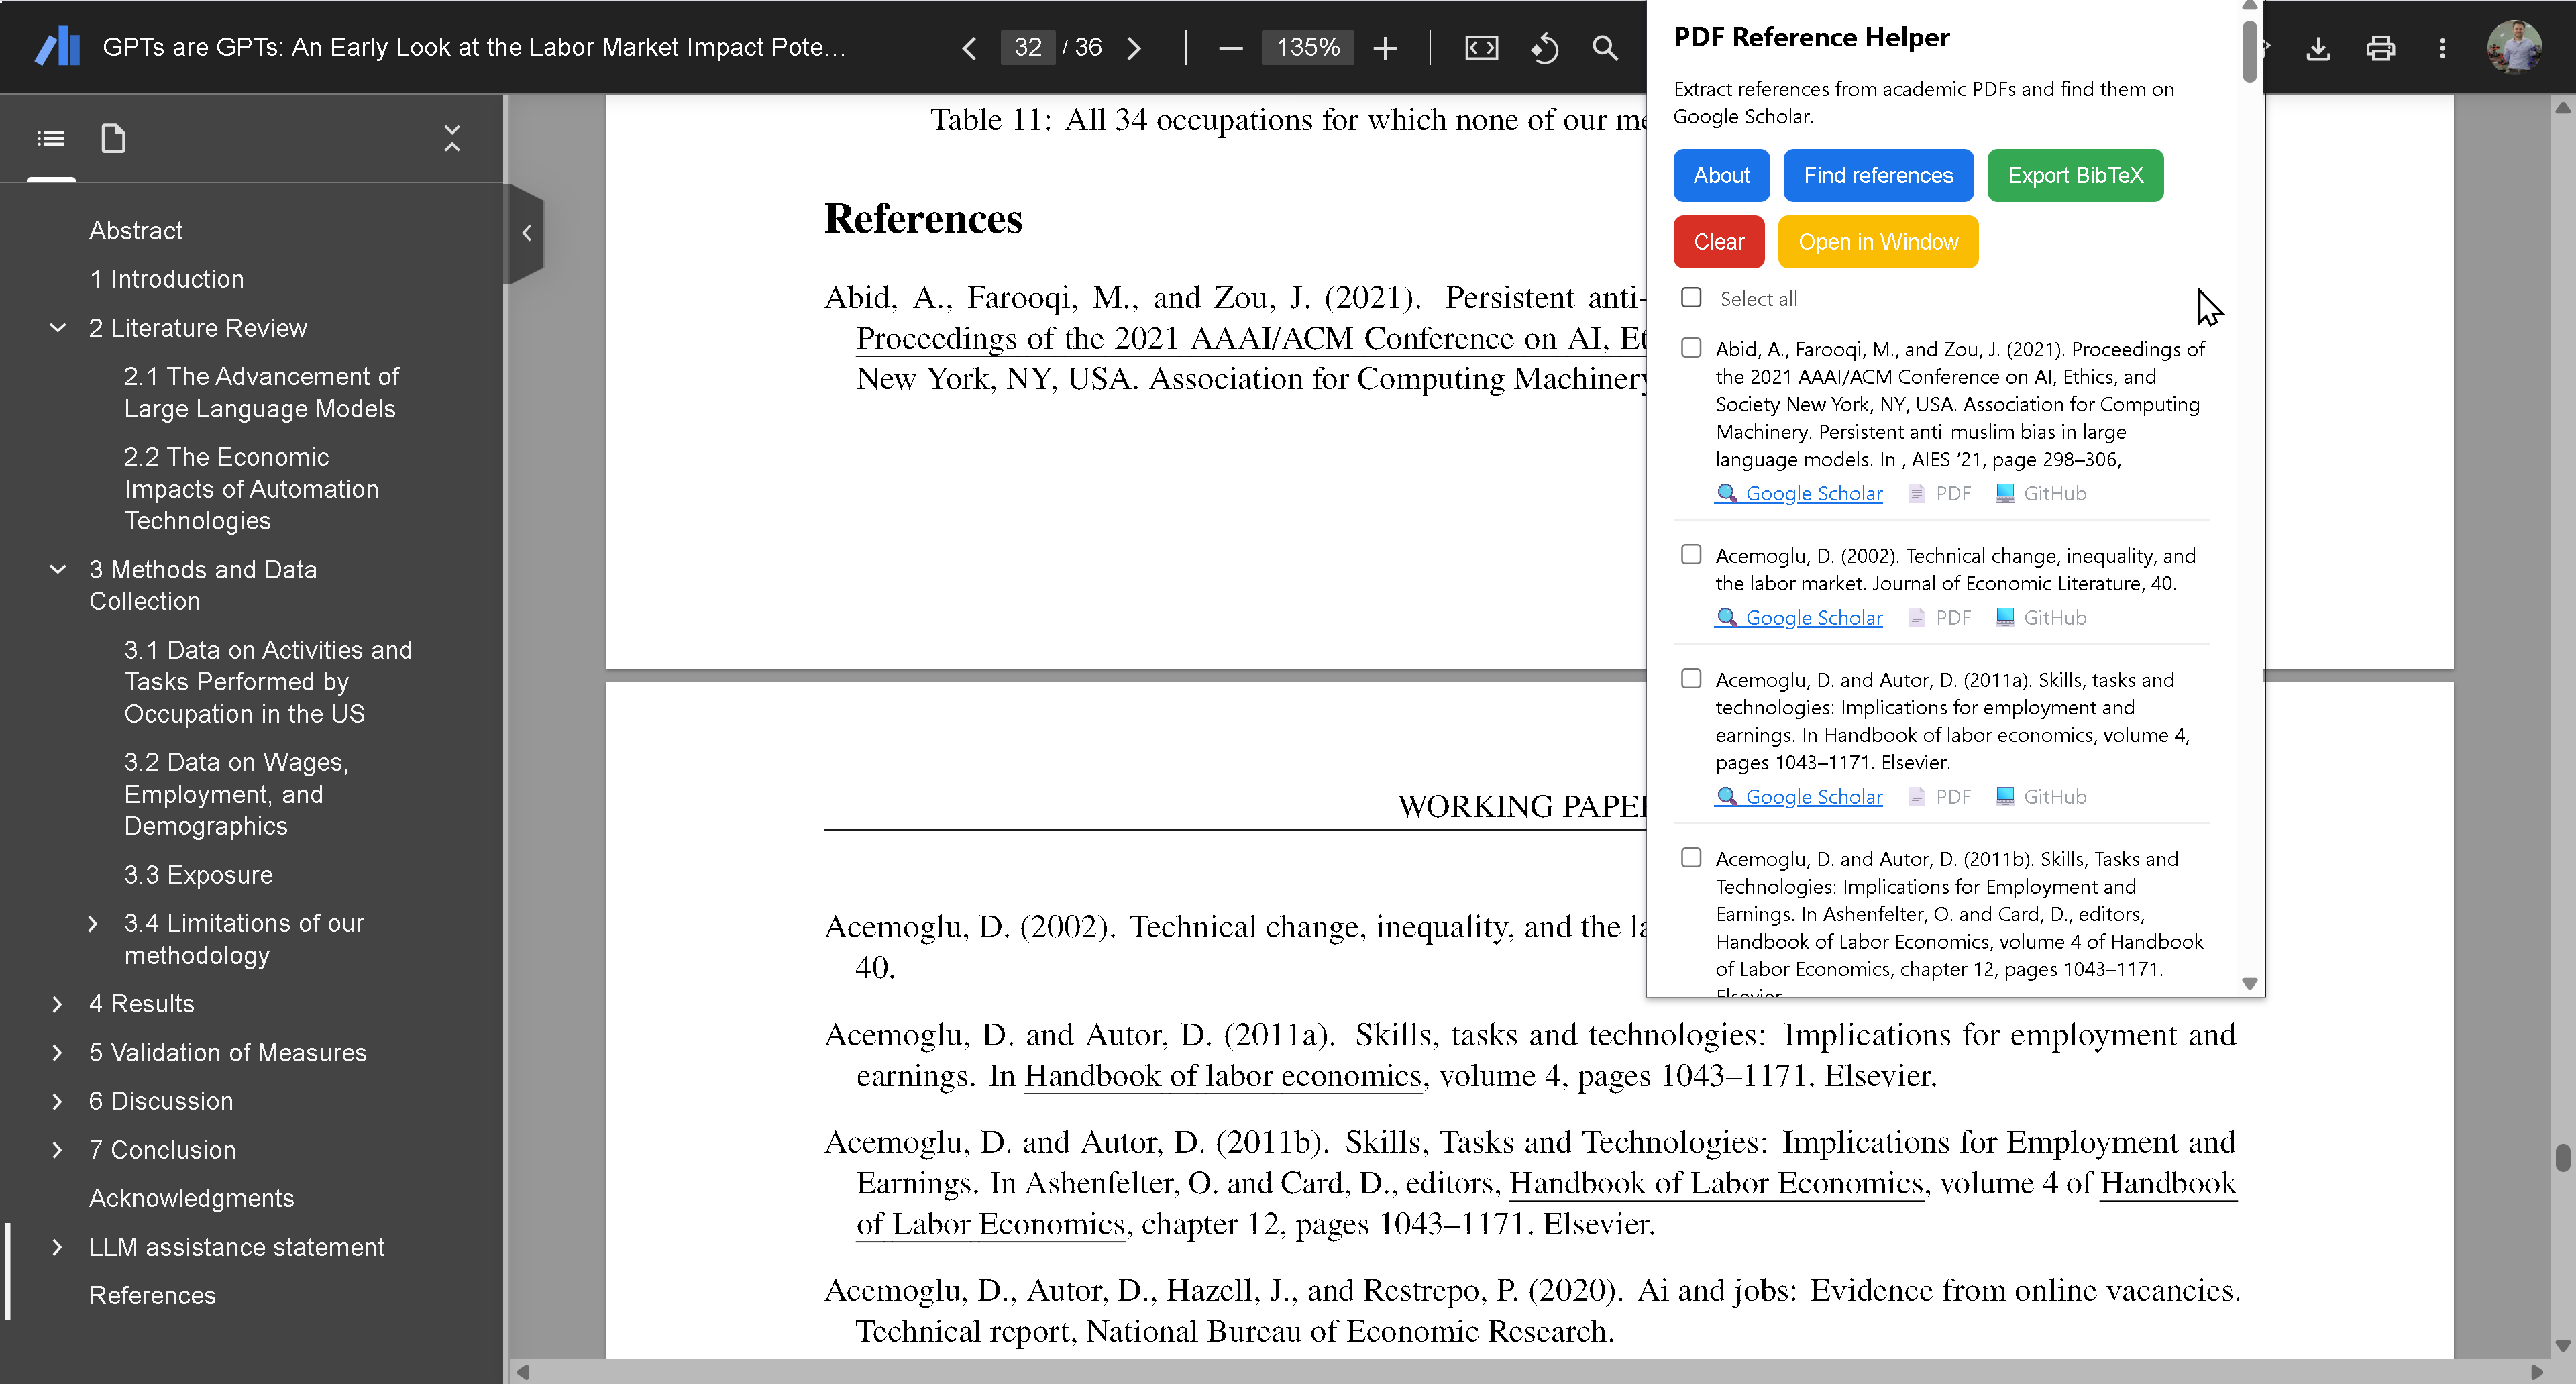Zoom out with minus icon
The image size is (2576, 1384).
[x=1231, y=48]
